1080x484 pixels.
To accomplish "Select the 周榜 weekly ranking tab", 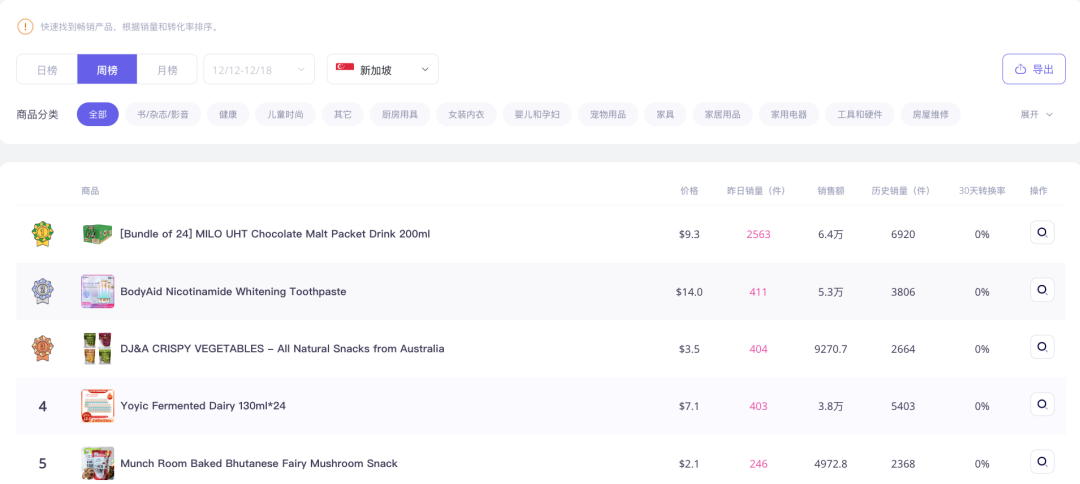I will 107,70.
